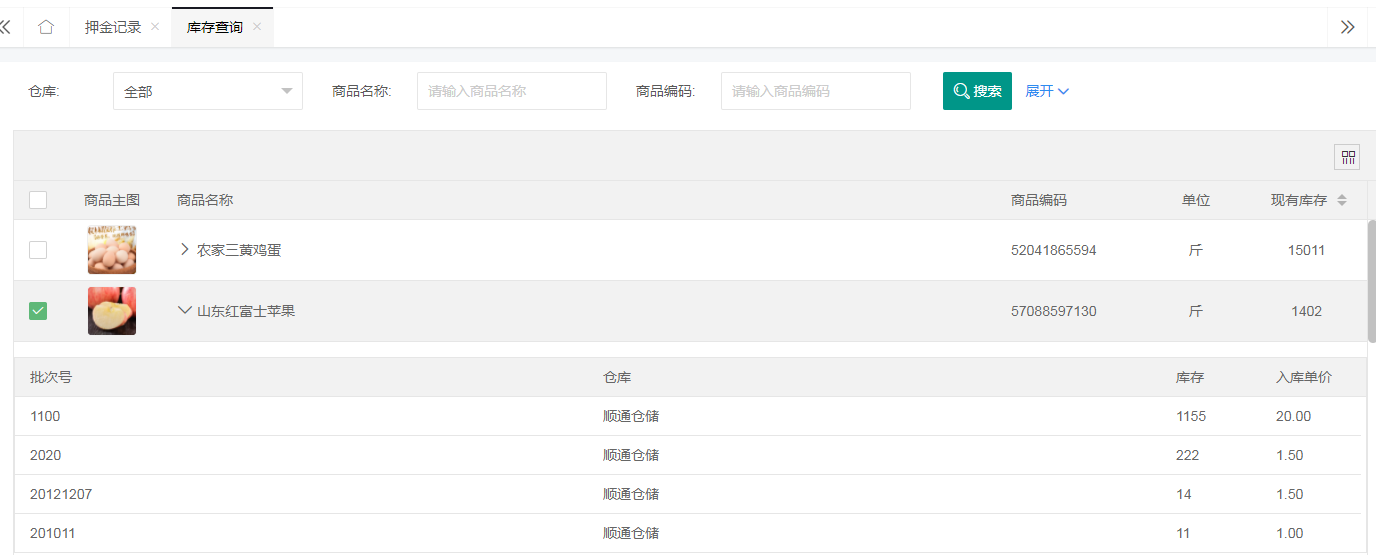Check the 农家三黄鸡蛋 row checkbox
Screen dimensions: 1376x555
[38, 250]
